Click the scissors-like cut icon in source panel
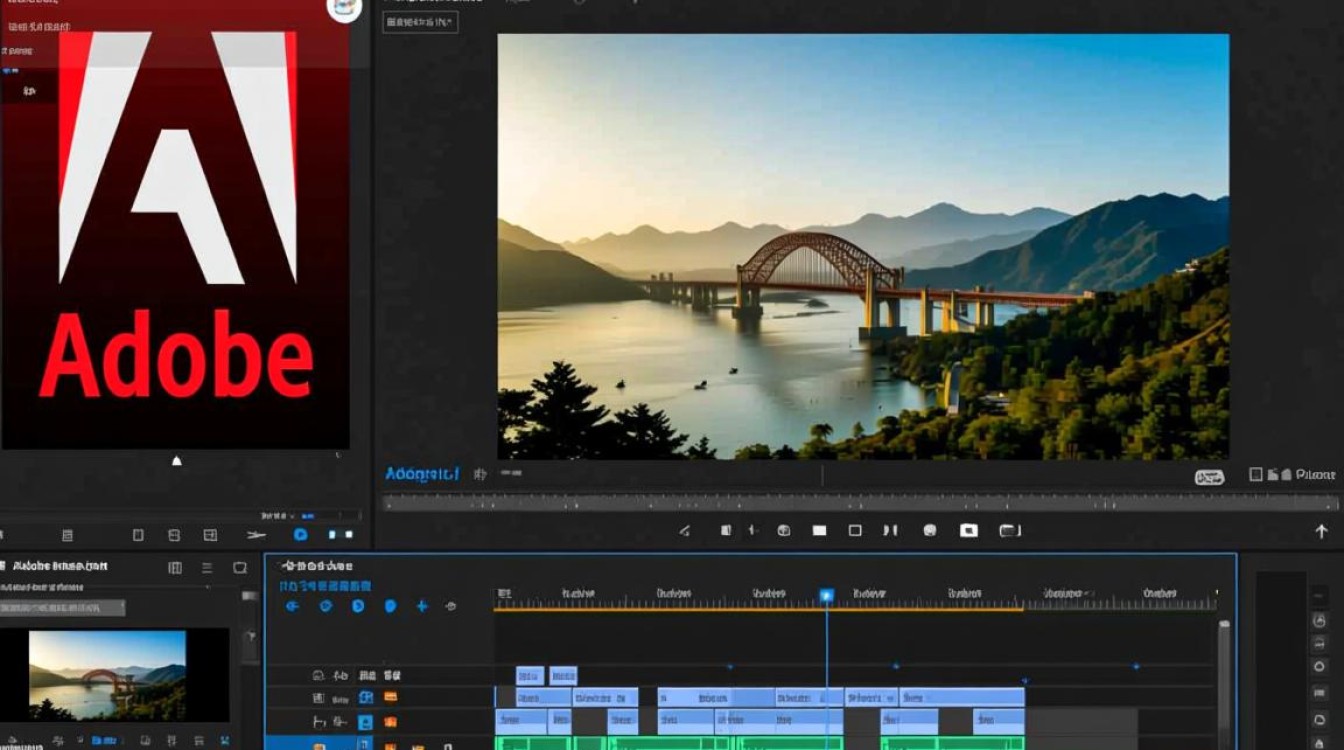The width and height of the screenshot is (1344, 750). [x=256, y=535]
